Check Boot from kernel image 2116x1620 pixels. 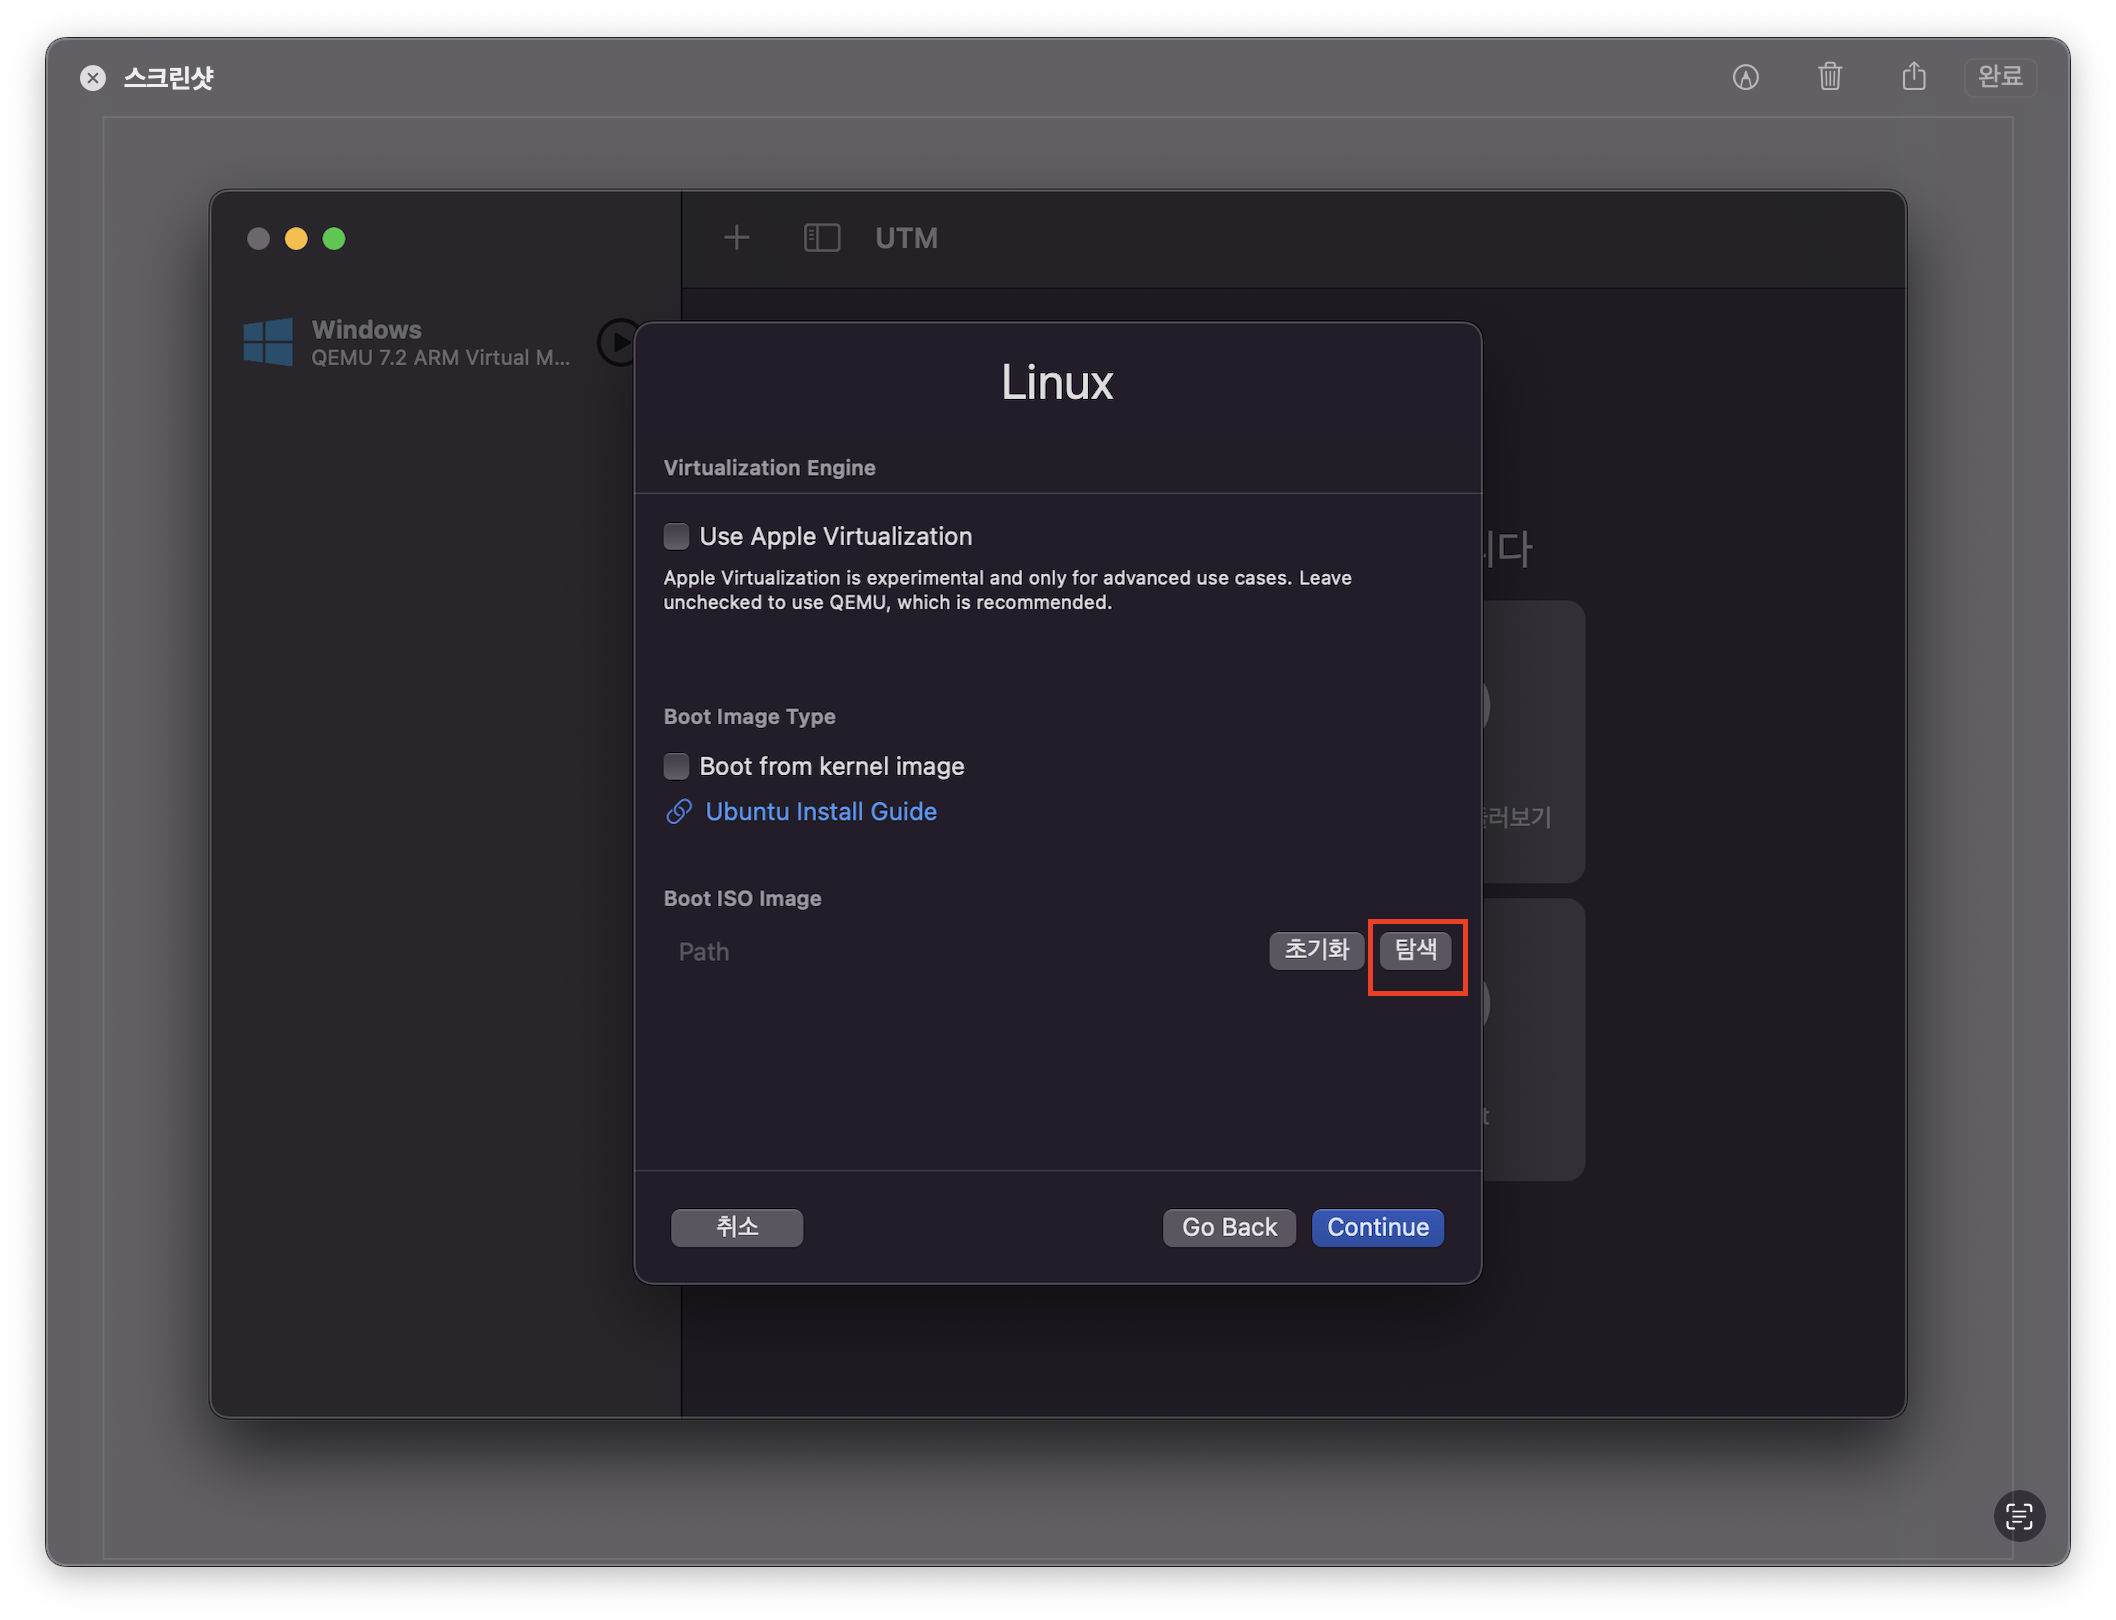pyautogui.click(x=677, y=767)
